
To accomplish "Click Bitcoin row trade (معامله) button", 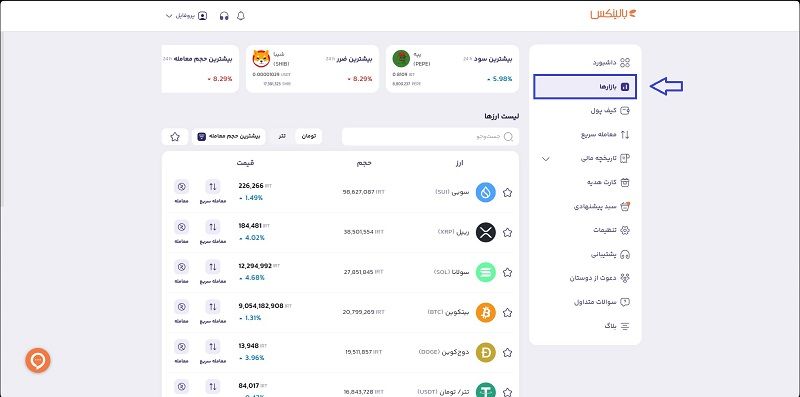I will [x=181, y=312].
